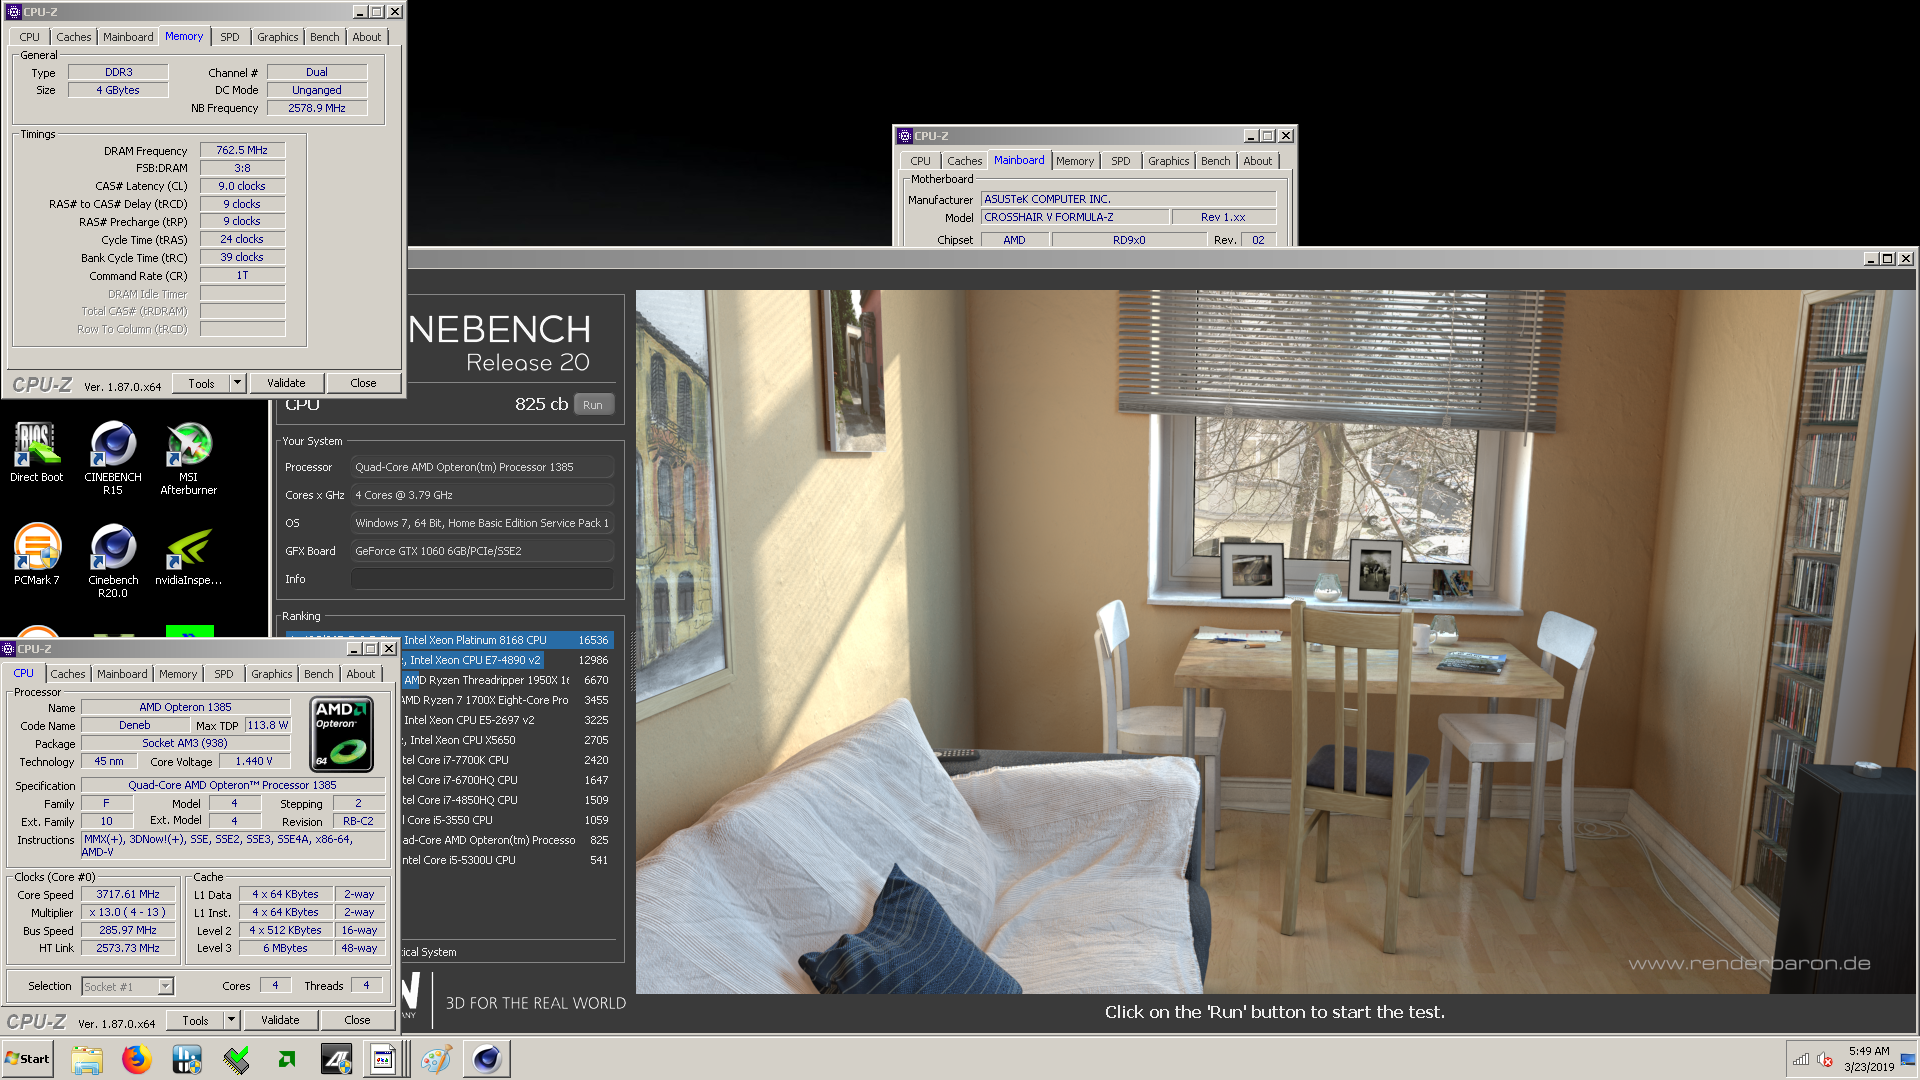Click Close in bottom CPU-Z window
The width and height of the screenshot is (1920, 1080).
click(x=357, y=1020)
